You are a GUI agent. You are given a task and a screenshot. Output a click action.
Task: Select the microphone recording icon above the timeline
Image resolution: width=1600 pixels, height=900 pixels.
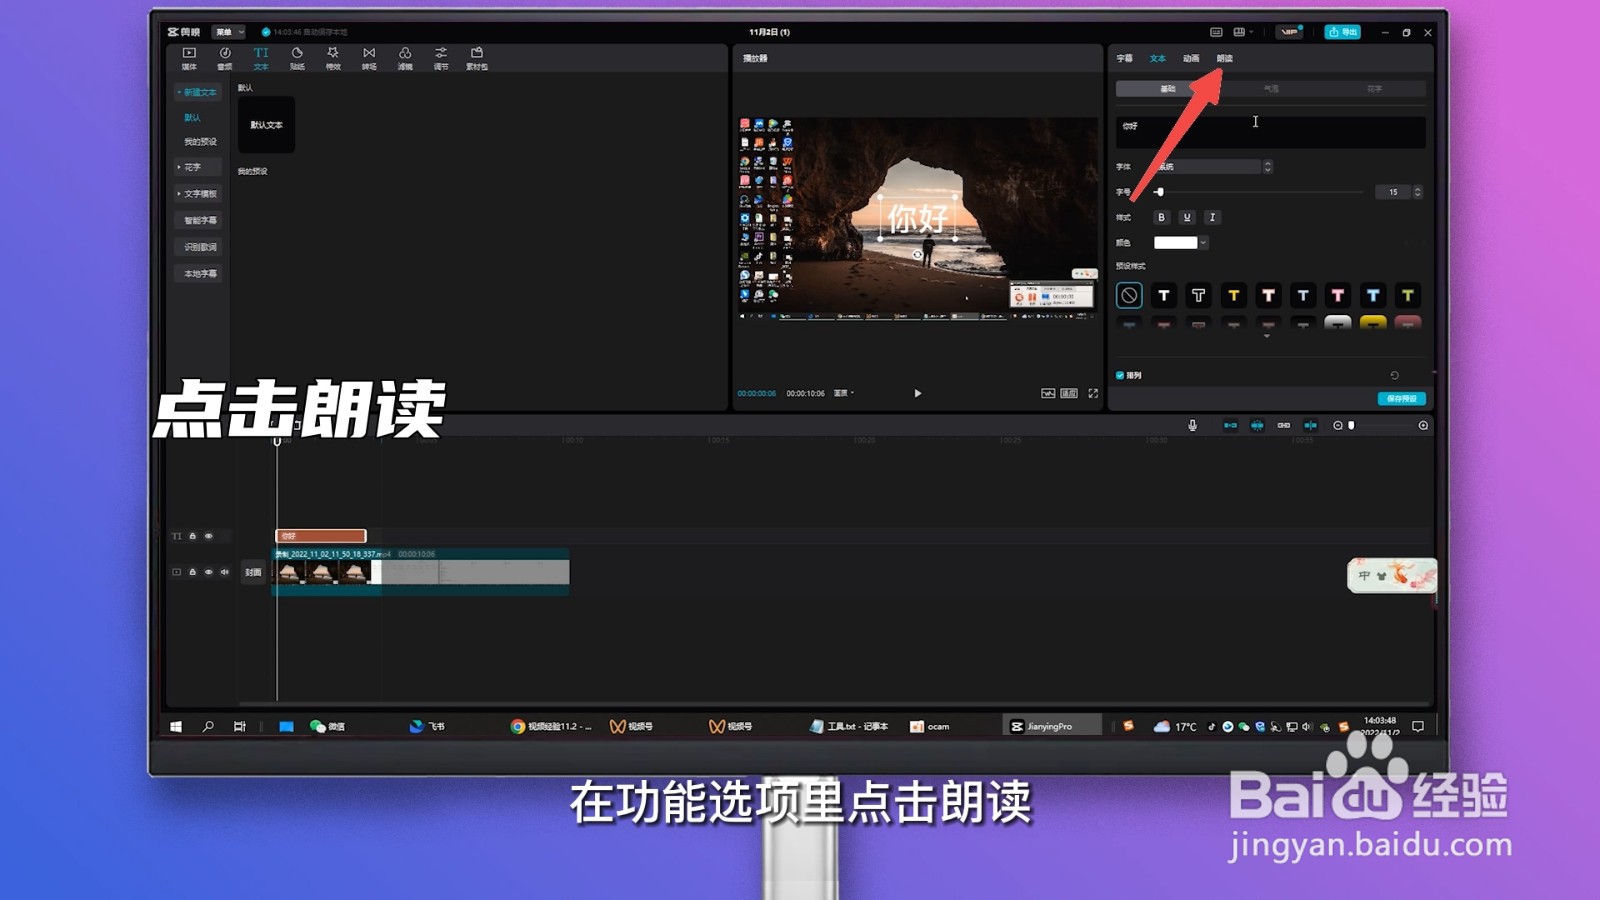pos(1192,425)
